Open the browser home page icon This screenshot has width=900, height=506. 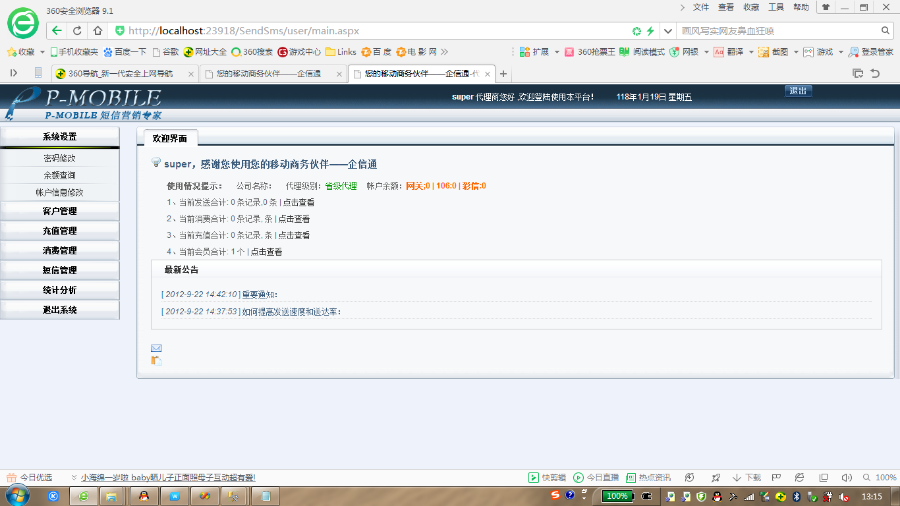coord(98,30)
